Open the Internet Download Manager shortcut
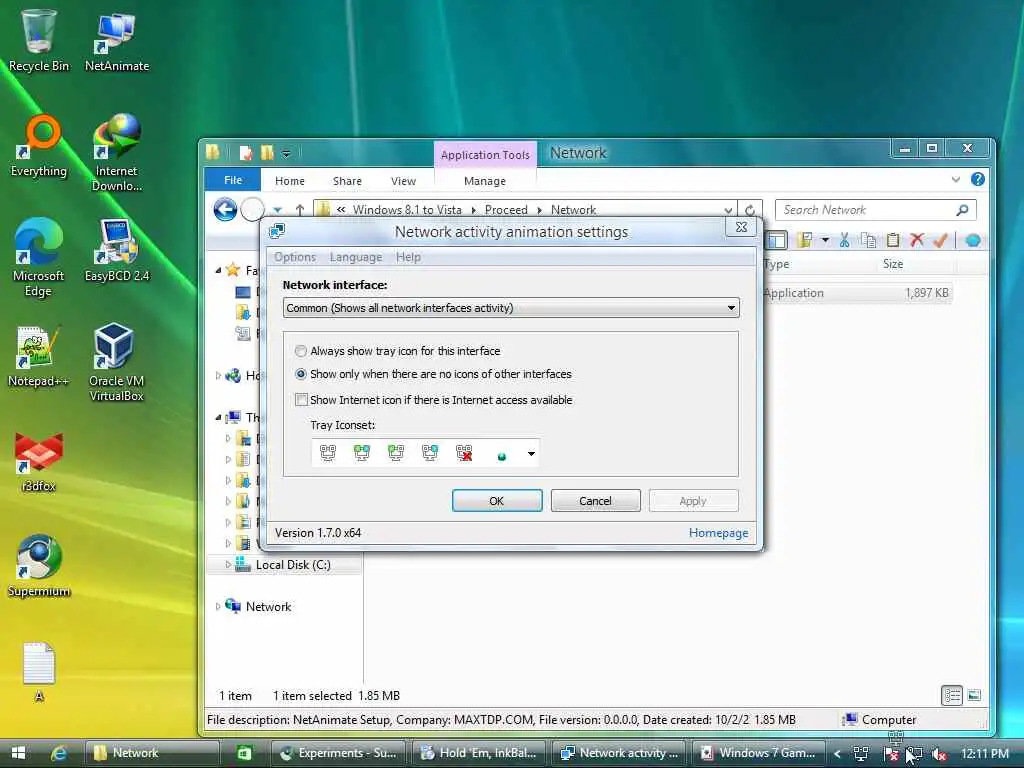Image resolution: width=1024 pixels, height=768 pixels. click(x=116, y=152)
